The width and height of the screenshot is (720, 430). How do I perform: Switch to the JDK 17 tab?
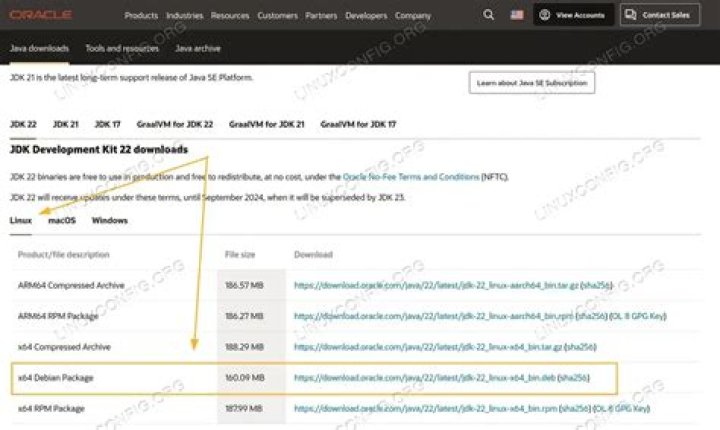[107, 124]
